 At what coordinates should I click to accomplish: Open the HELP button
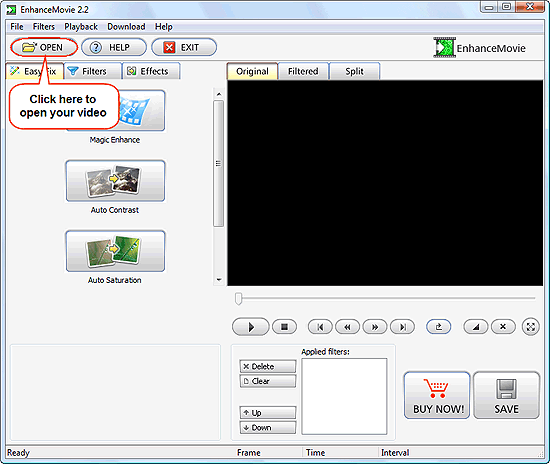point(114,47)
